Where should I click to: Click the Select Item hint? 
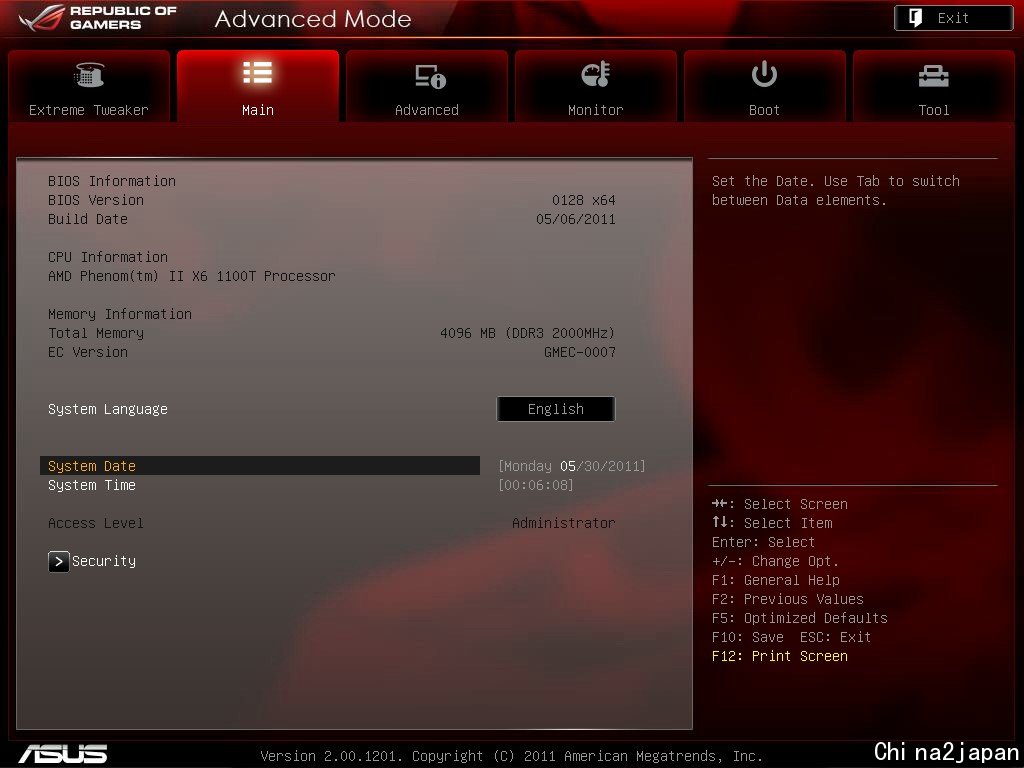coord(772,523)
